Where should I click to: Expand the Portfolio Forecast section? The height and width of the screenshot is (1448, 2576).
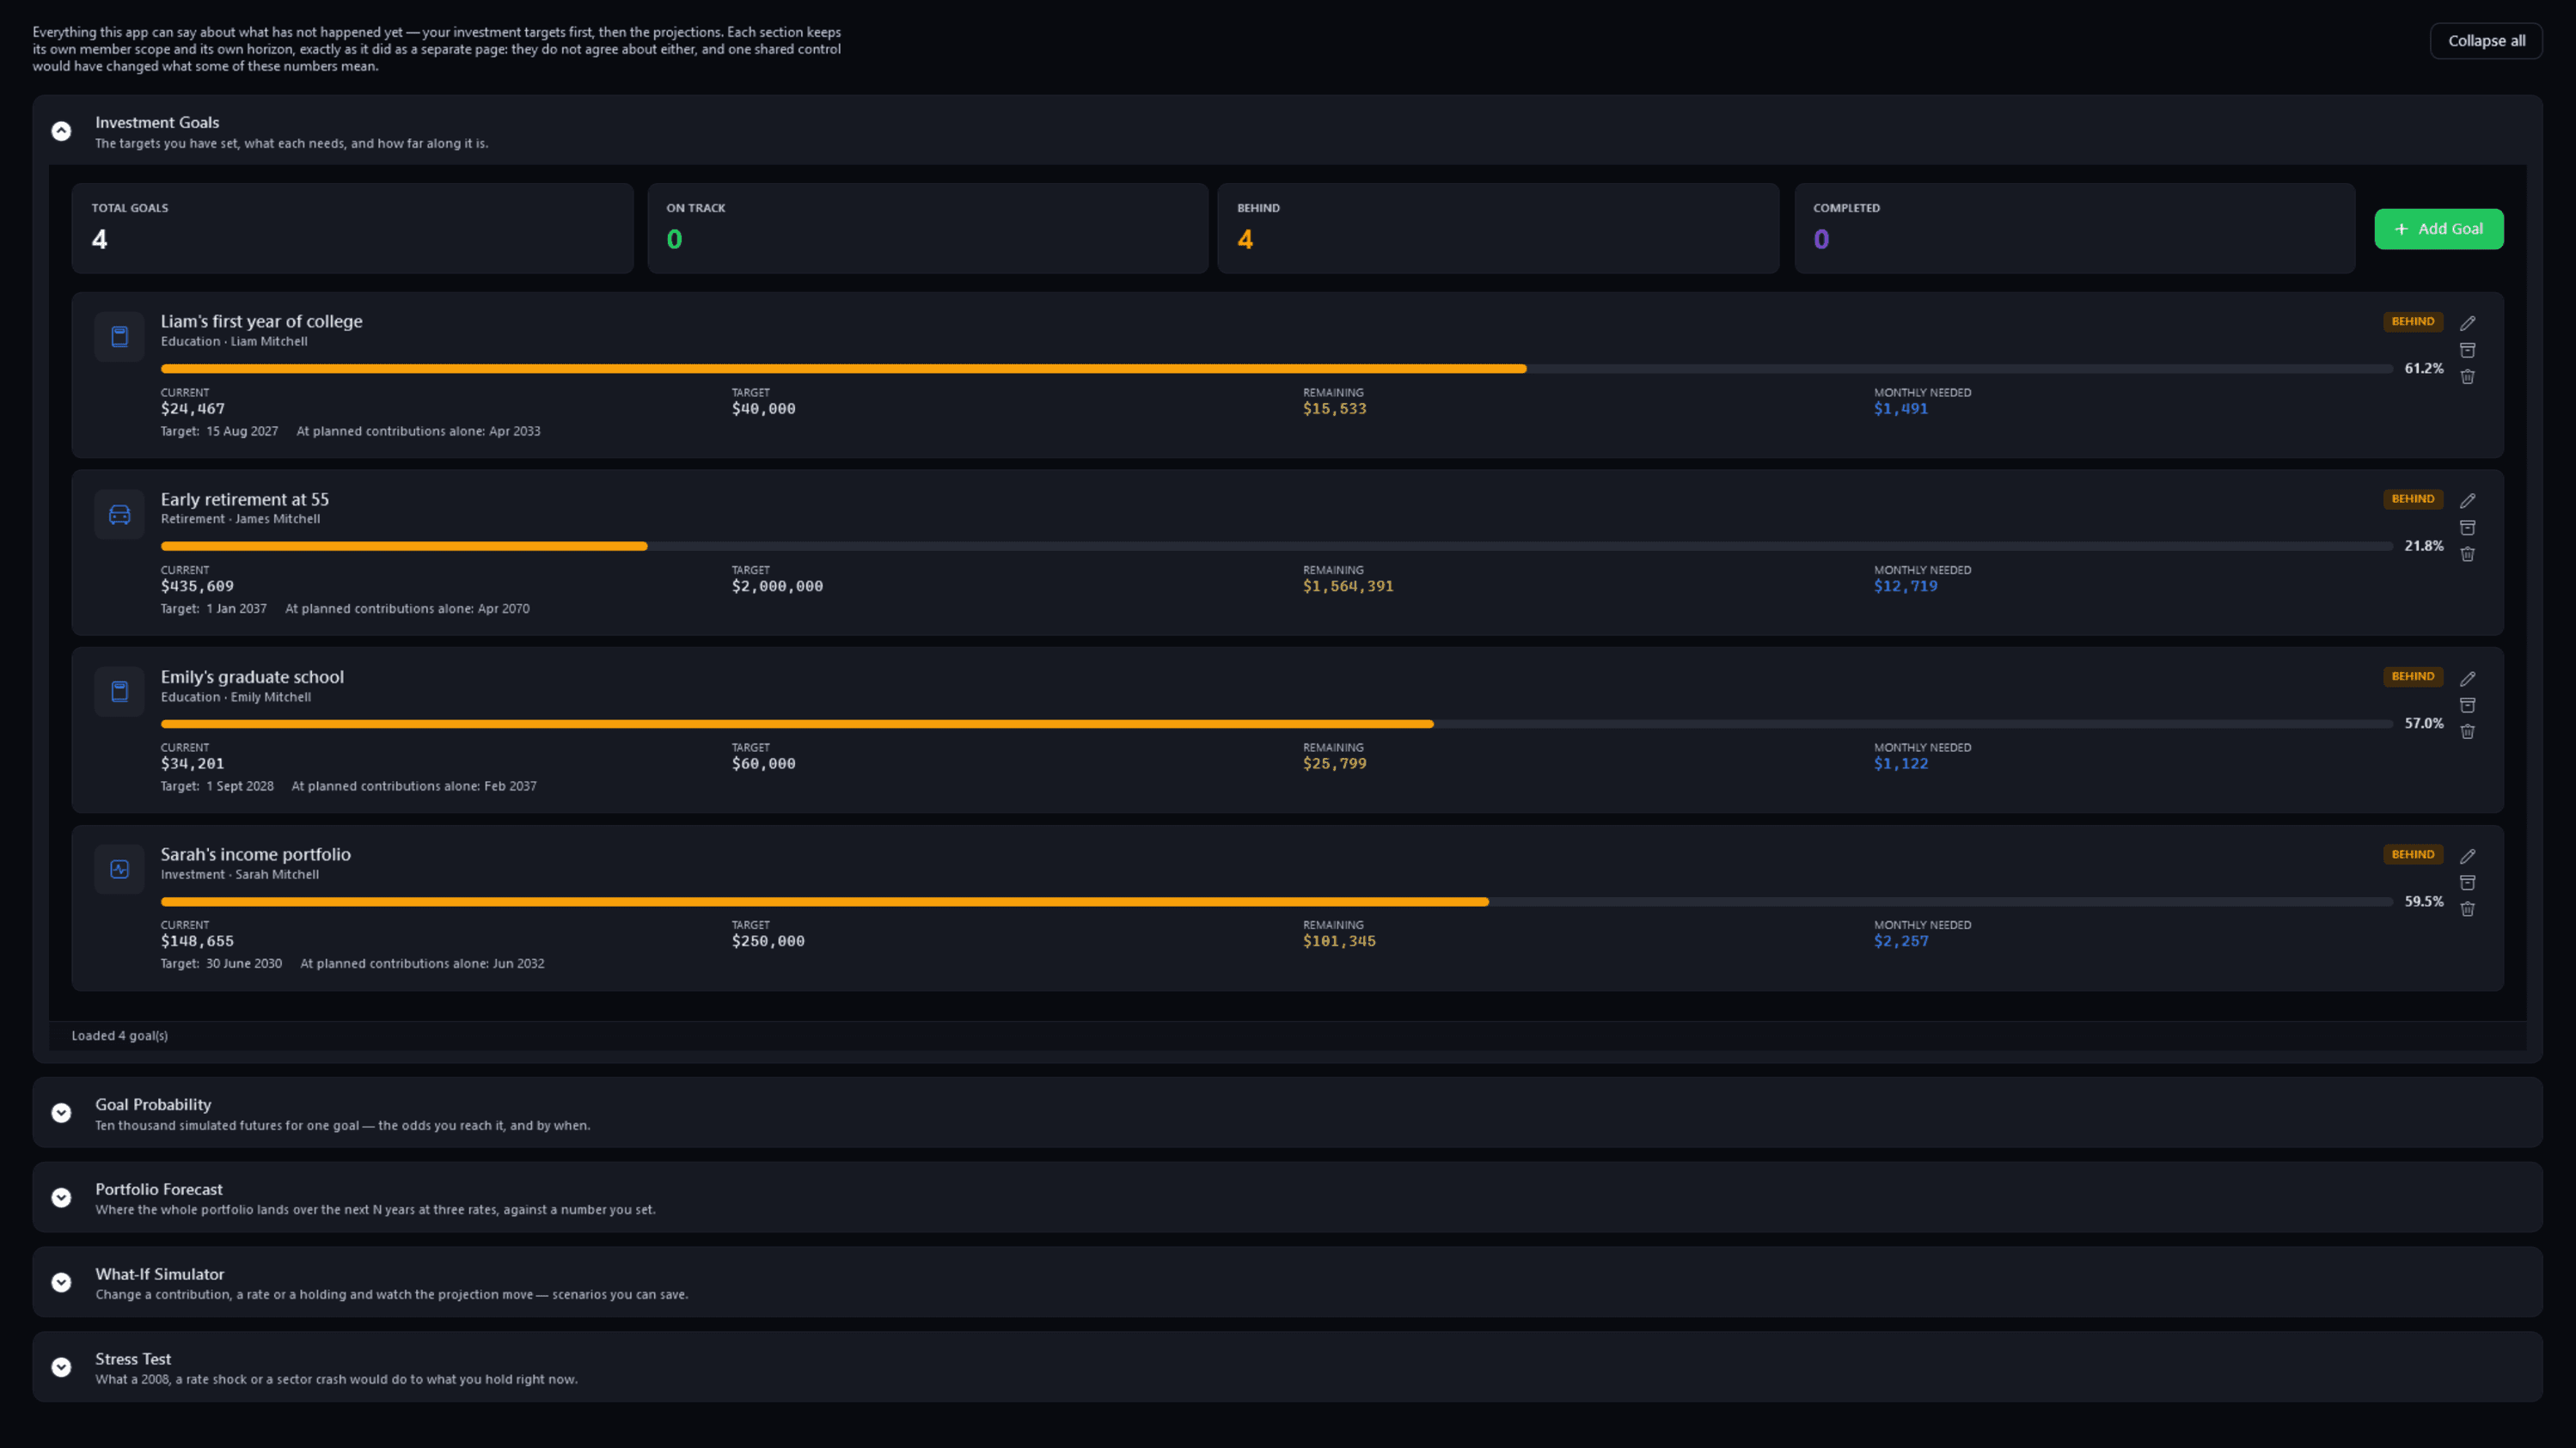click(x=61, y=1198)
